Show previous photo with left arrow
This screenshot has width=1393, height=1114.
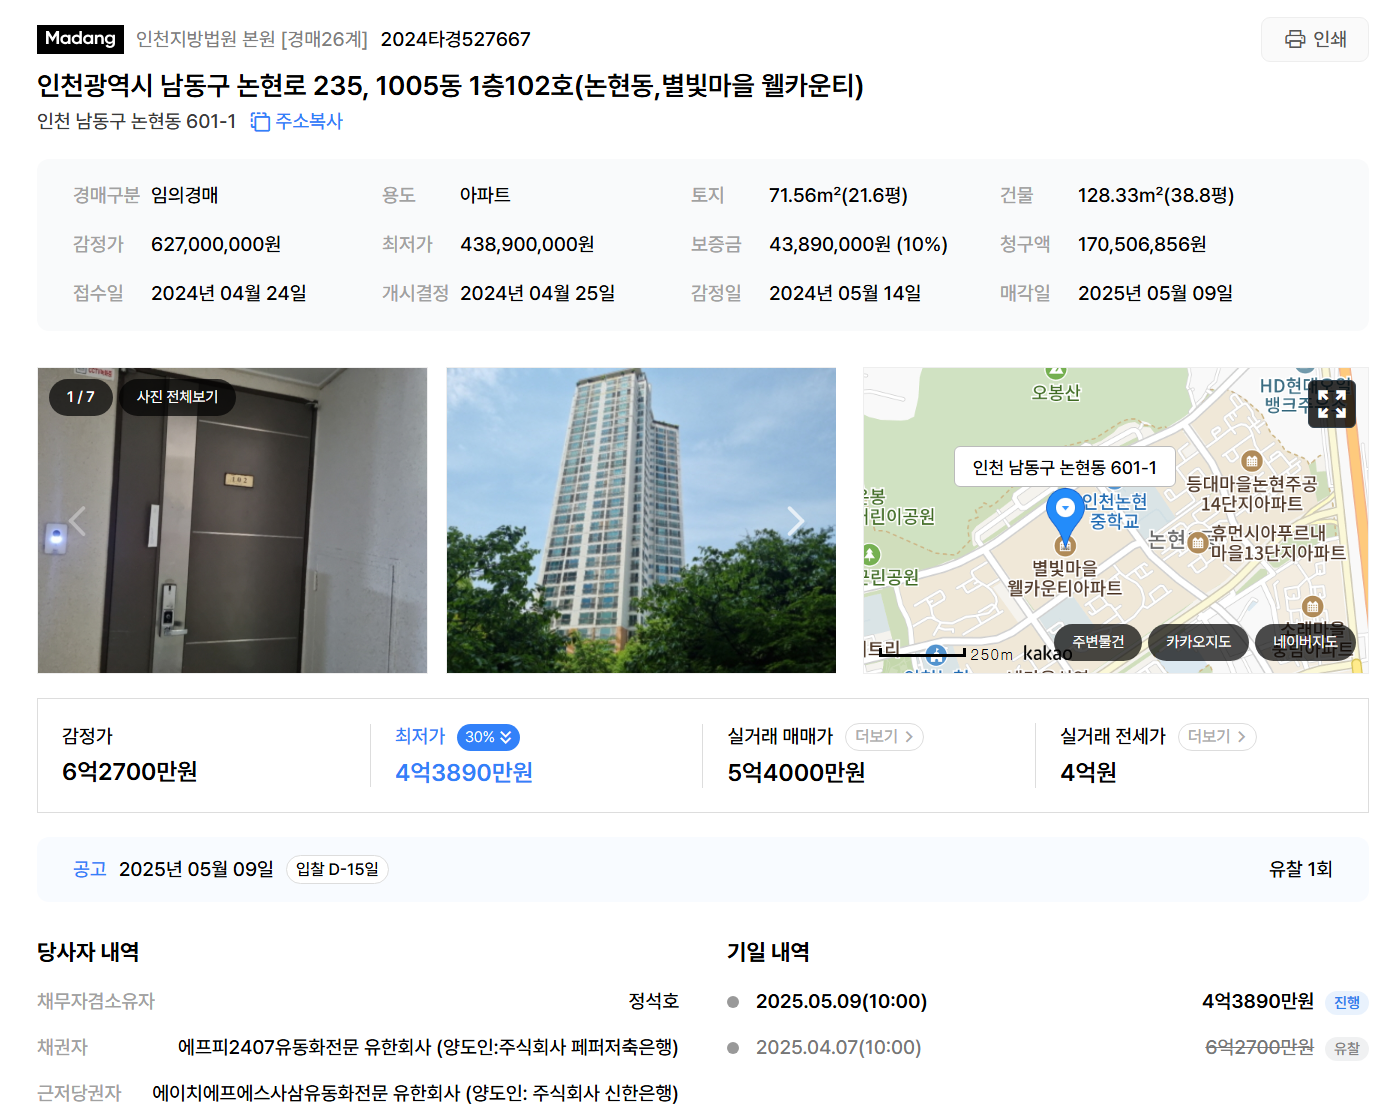tap(78, 521)
